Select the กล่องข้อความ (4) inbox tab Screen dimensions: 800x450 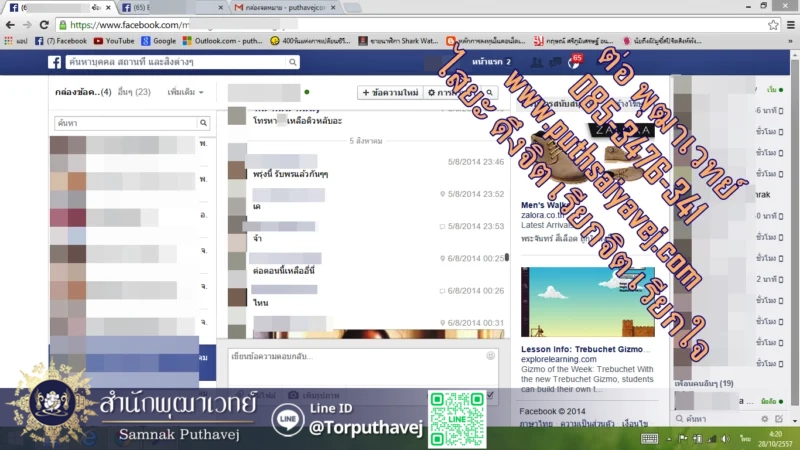pyautogui.click(x=83, y=92)
